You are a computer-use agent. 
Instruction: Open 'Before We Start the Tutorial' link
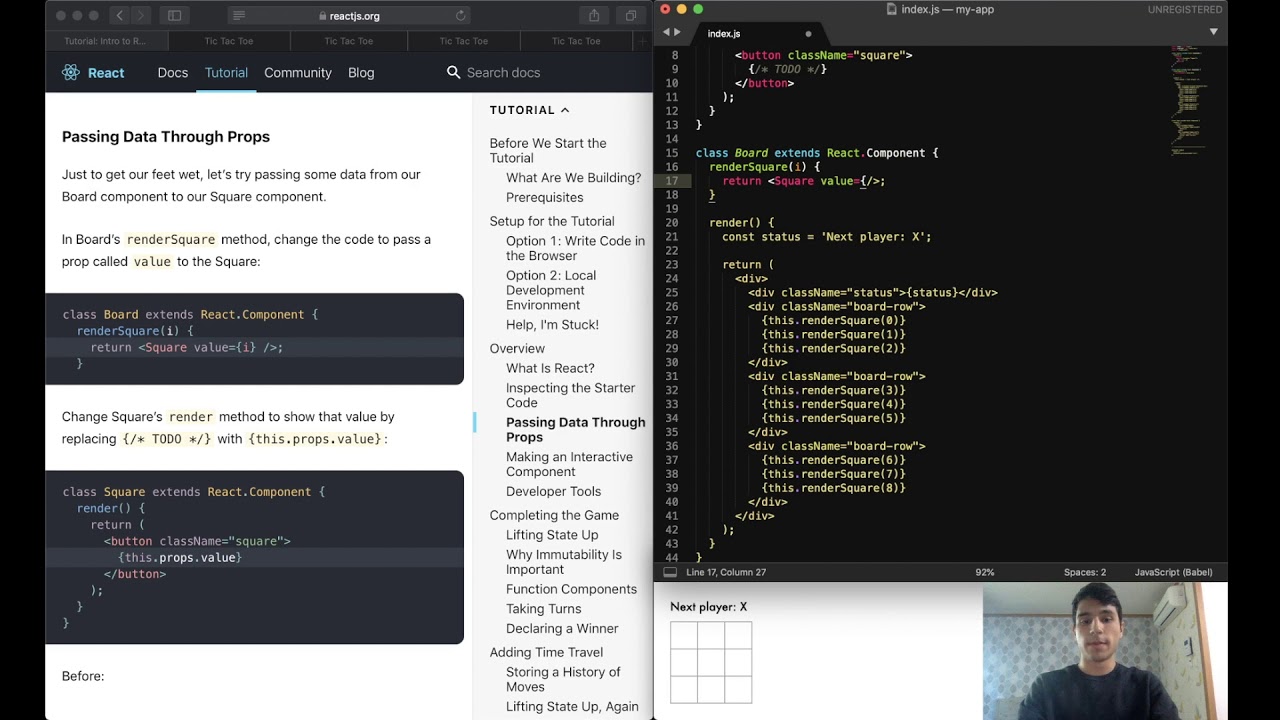click(548, 150)
